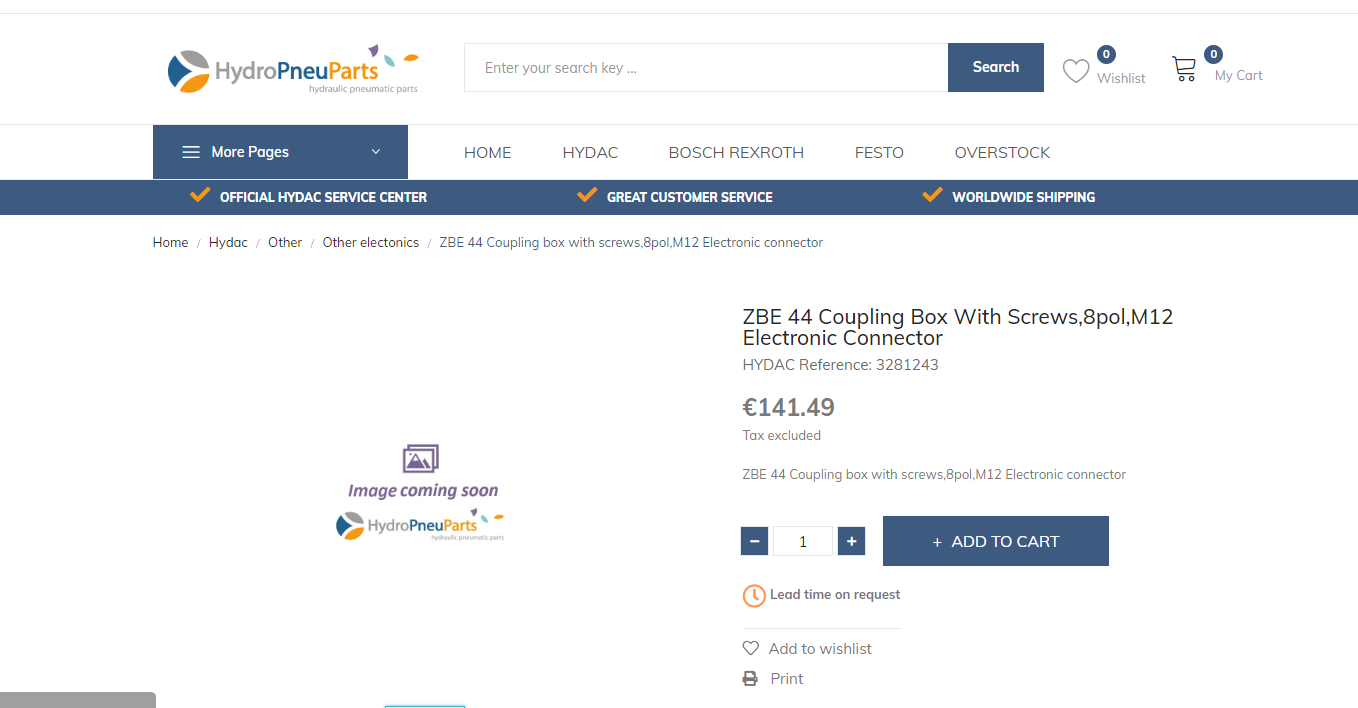The width and height of the screenshot is (1358, 708).
Task: Click the product description below the price
Action: point(934,475)
